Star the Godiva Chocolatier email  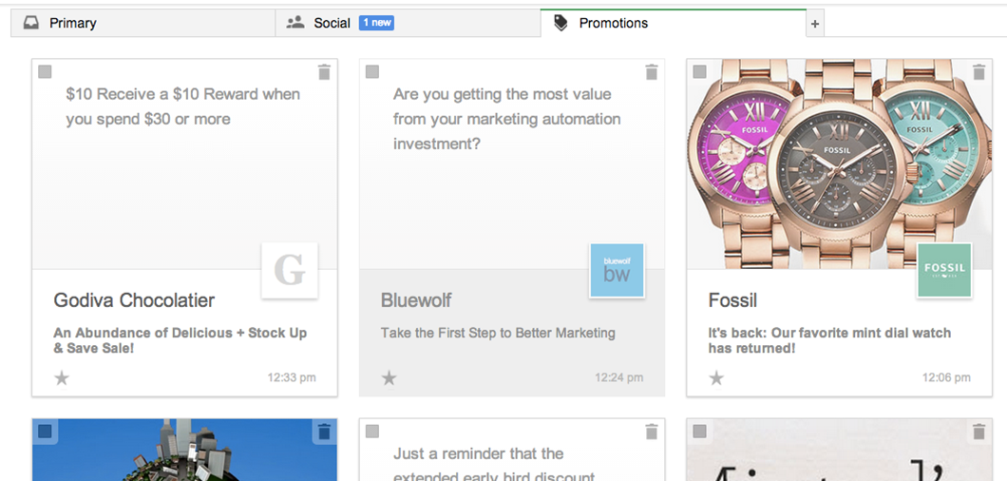coord(62,378)
